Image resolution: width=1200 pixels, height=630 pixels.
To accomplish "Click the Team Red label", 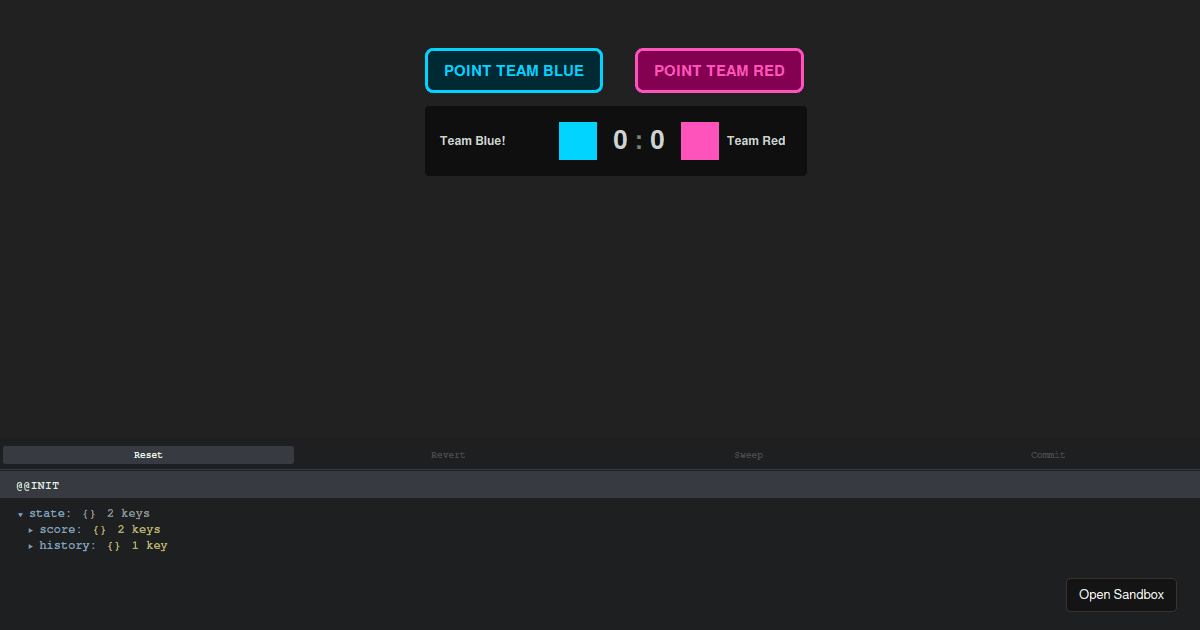I will [x=756, y=140].
